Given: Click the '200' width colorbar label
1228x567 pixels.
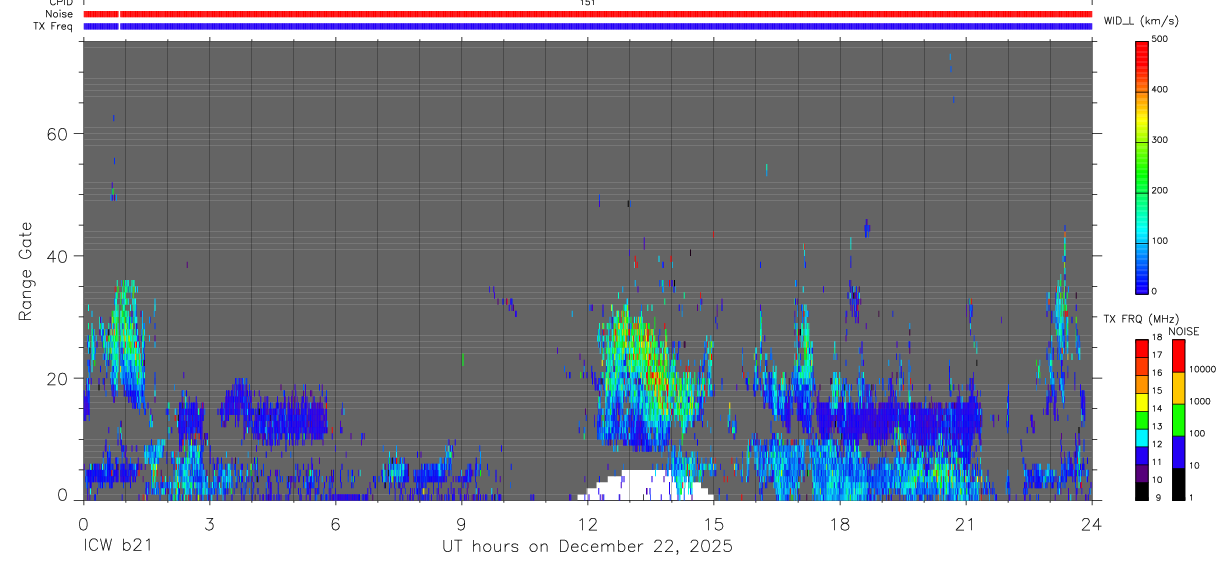Looking at the screenshot, I should click(x=1160, y=190).
